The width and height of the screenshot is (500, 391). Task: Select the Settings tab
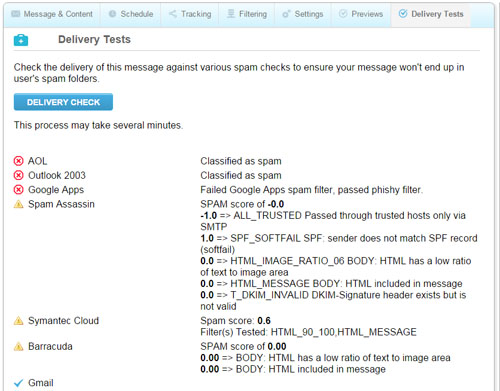click(303, 14)
